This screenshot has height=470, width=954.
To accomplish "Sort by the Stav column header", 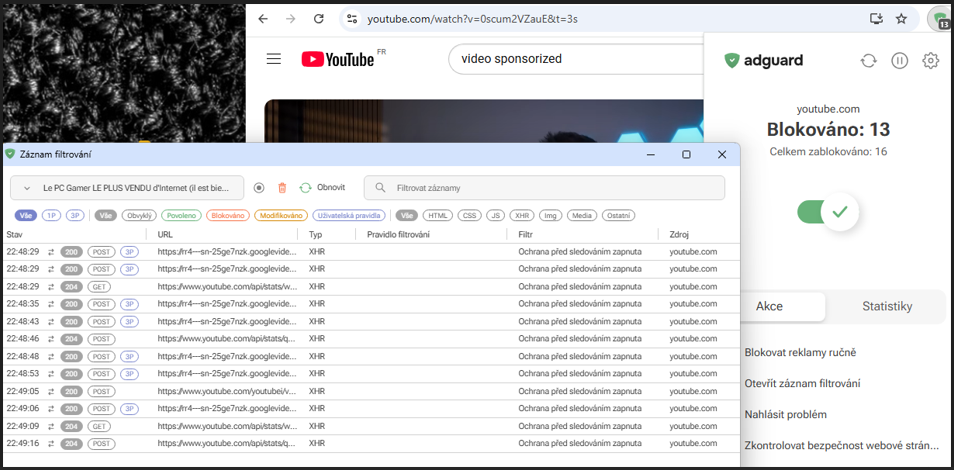I will point(15,234).
